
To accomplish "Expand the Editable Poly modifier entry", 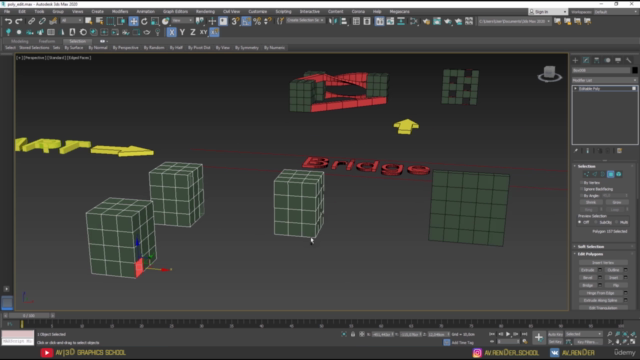I will click(576, 89).
